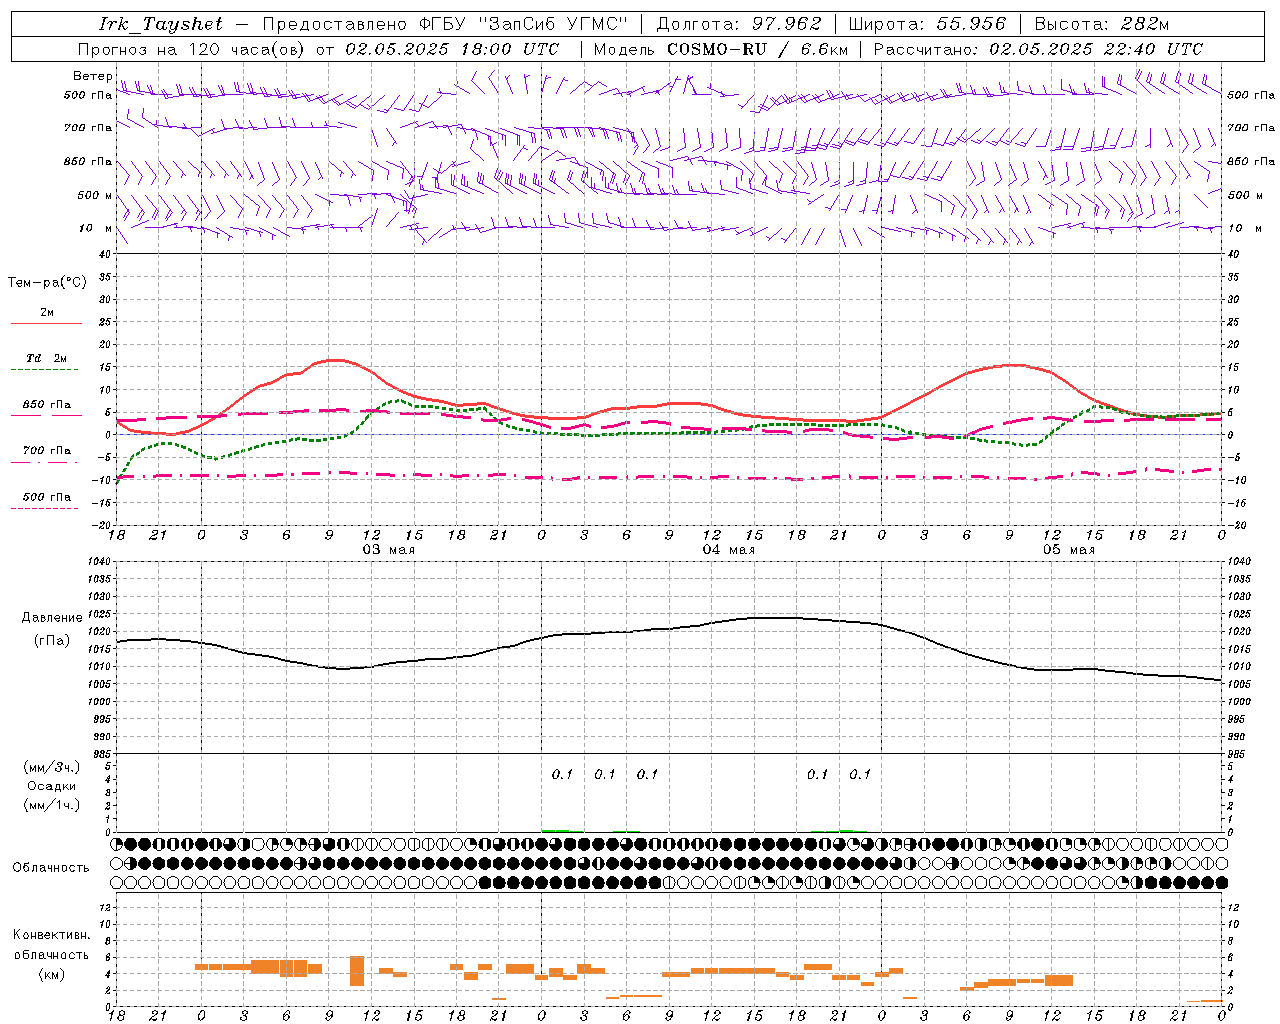This screenshot has height=1024, width=1280.
Task: Click the dashed line sample under 500 гПа legend
Action: pos(44,509)
